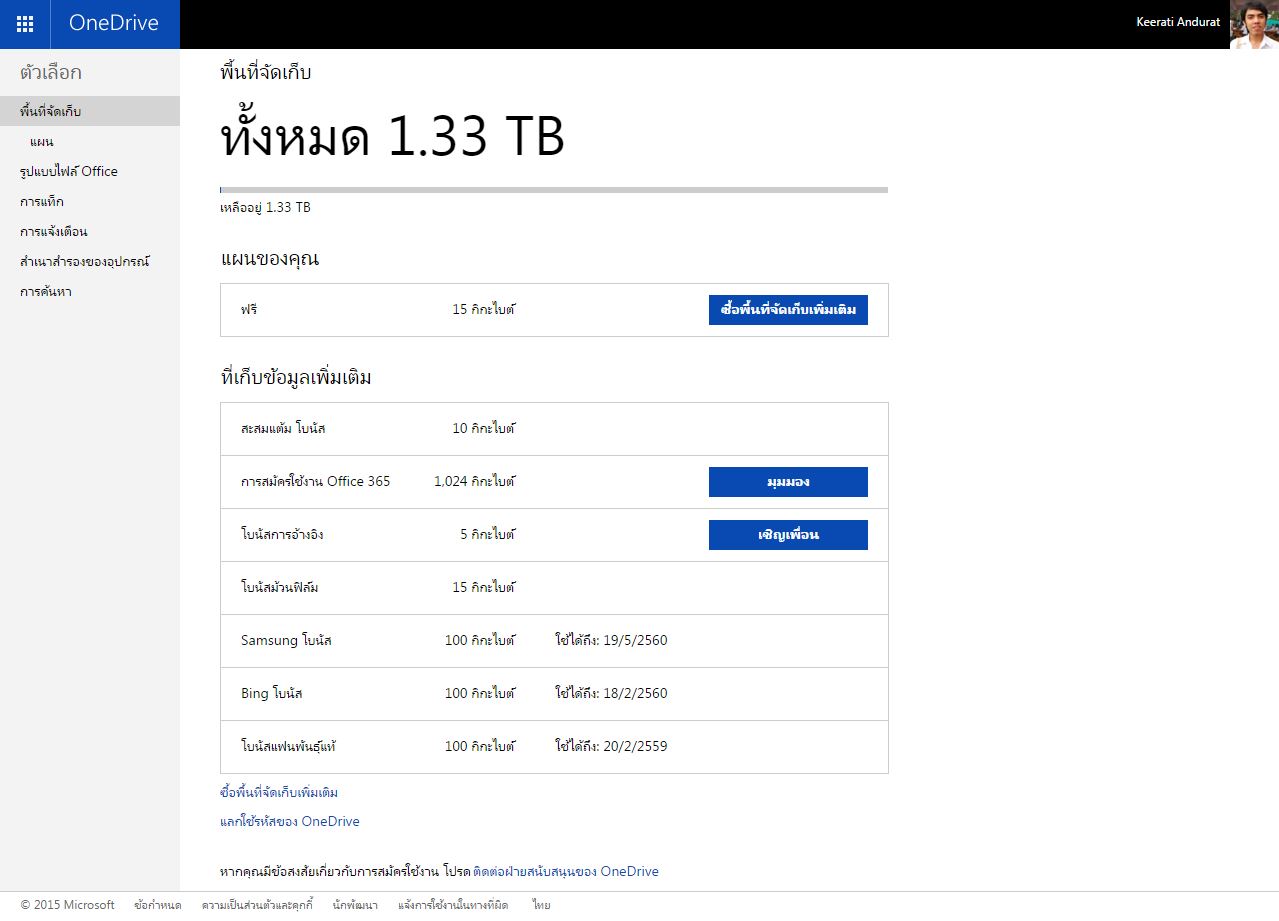1279x921 pixels.
Task: Click Bing โบนัส row label
Action: tap(272, 694)
